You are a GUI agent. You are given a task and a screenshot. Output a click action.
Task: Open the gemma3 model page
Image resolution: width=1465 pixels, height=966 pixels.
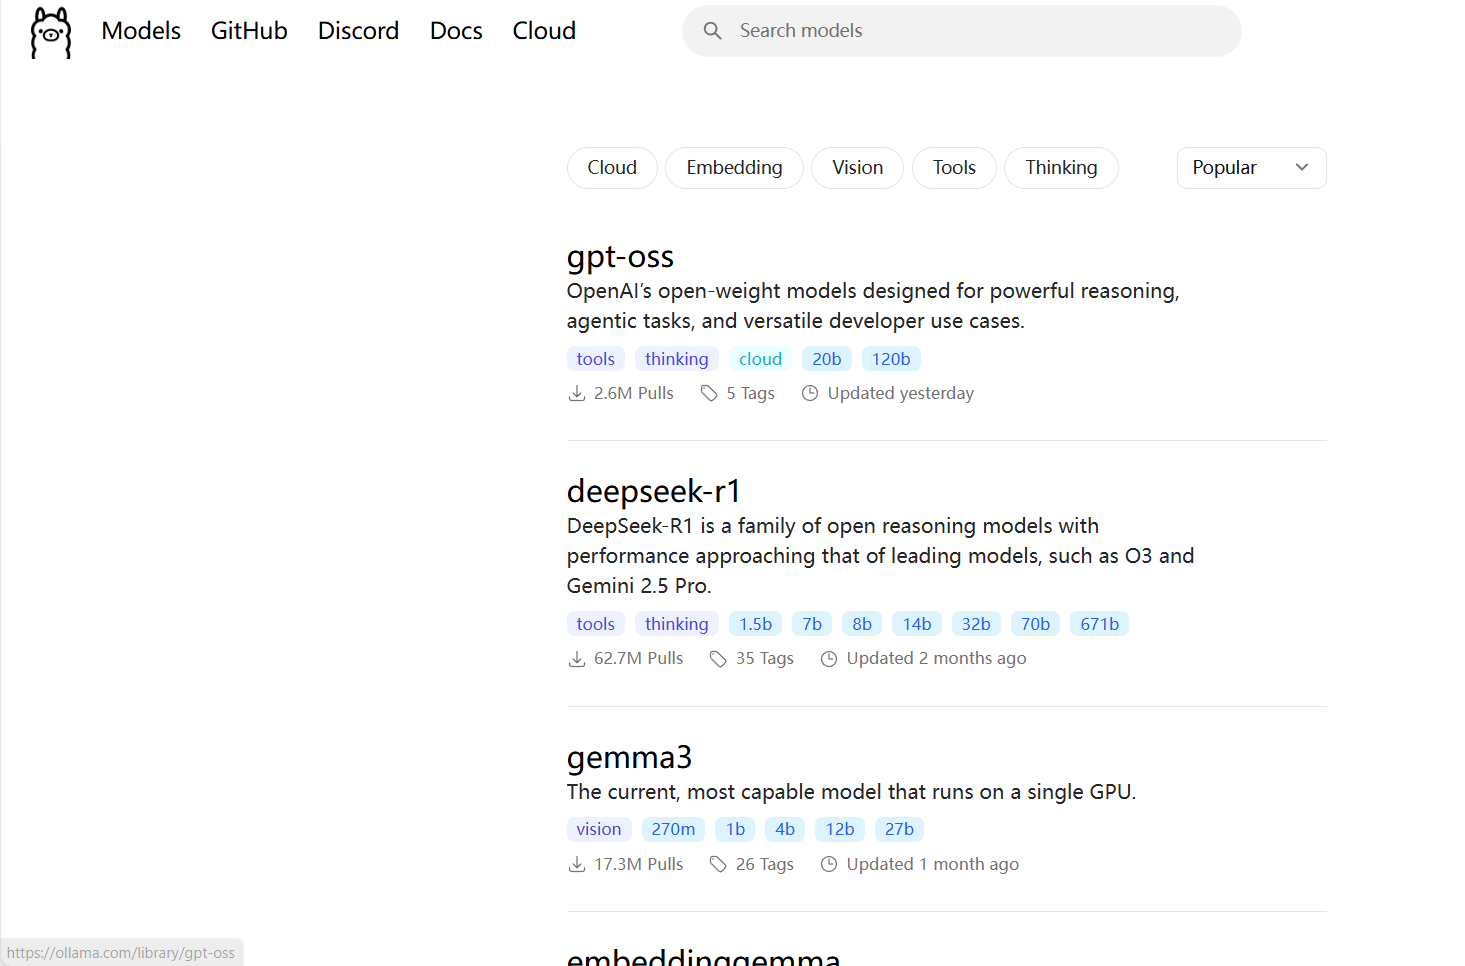pos(629,757)
